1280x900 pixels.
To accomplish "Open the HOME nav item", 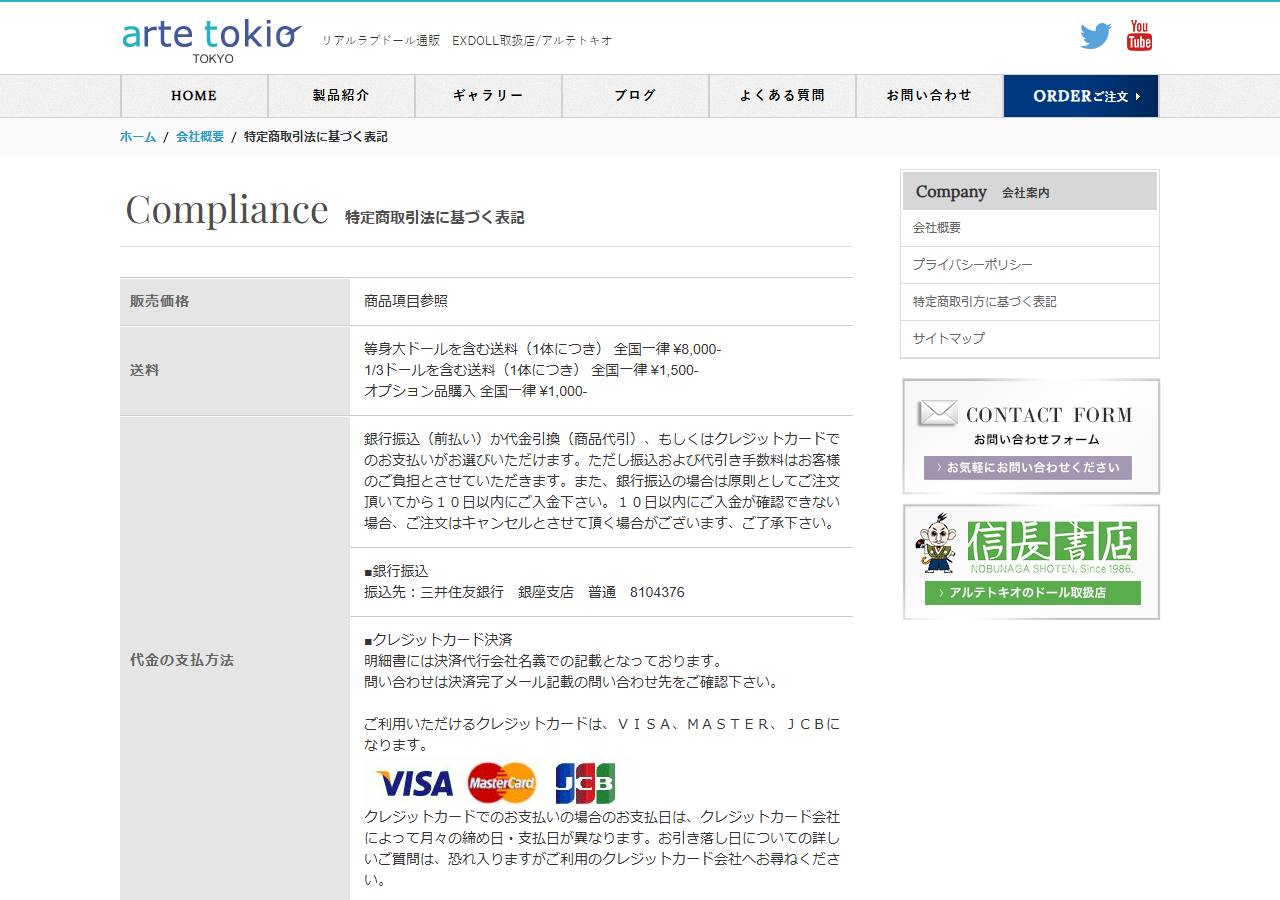I will click(194, 96).
